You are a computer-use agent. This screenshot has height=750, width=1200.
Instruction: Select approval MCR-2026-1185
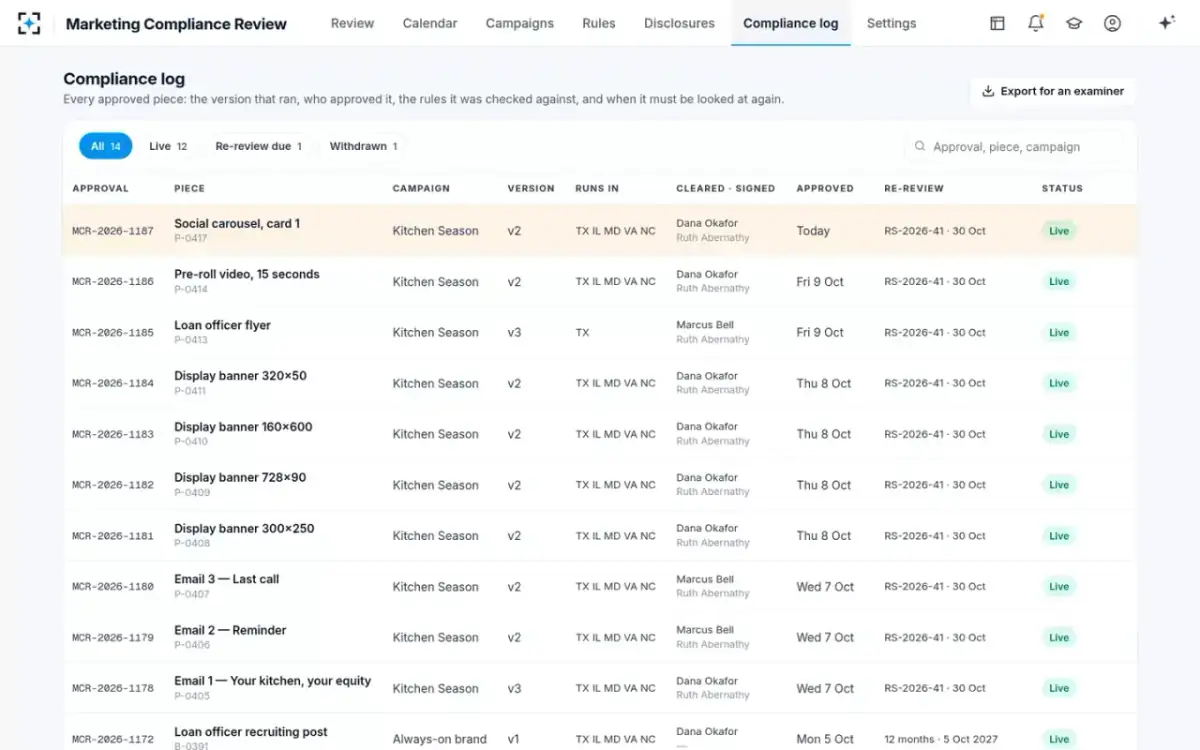coord(113,333)
